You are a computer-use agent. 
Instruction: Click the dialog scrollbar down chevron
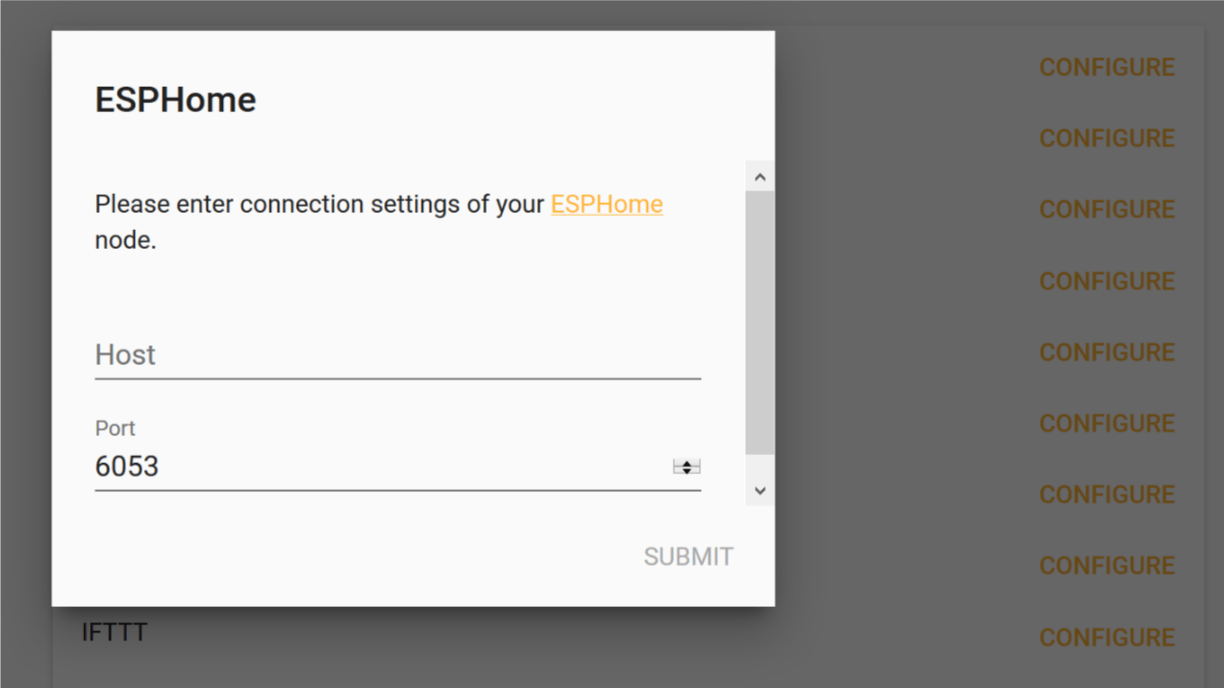(x=759, y=490)
